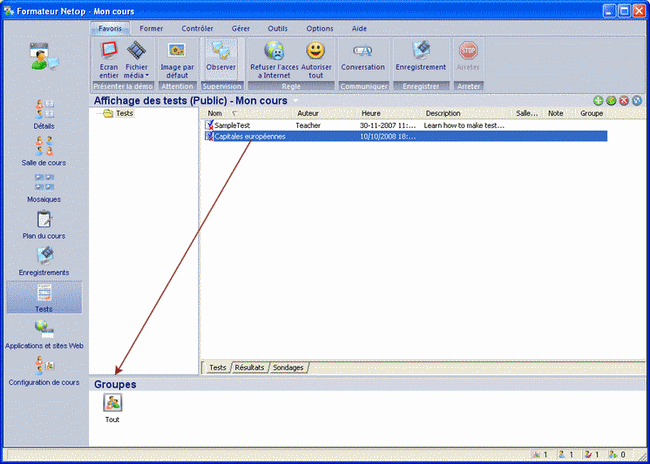650x464 pixels.
Task: Switch to the Contrôler tab
Action: click(x=197, y=29)
